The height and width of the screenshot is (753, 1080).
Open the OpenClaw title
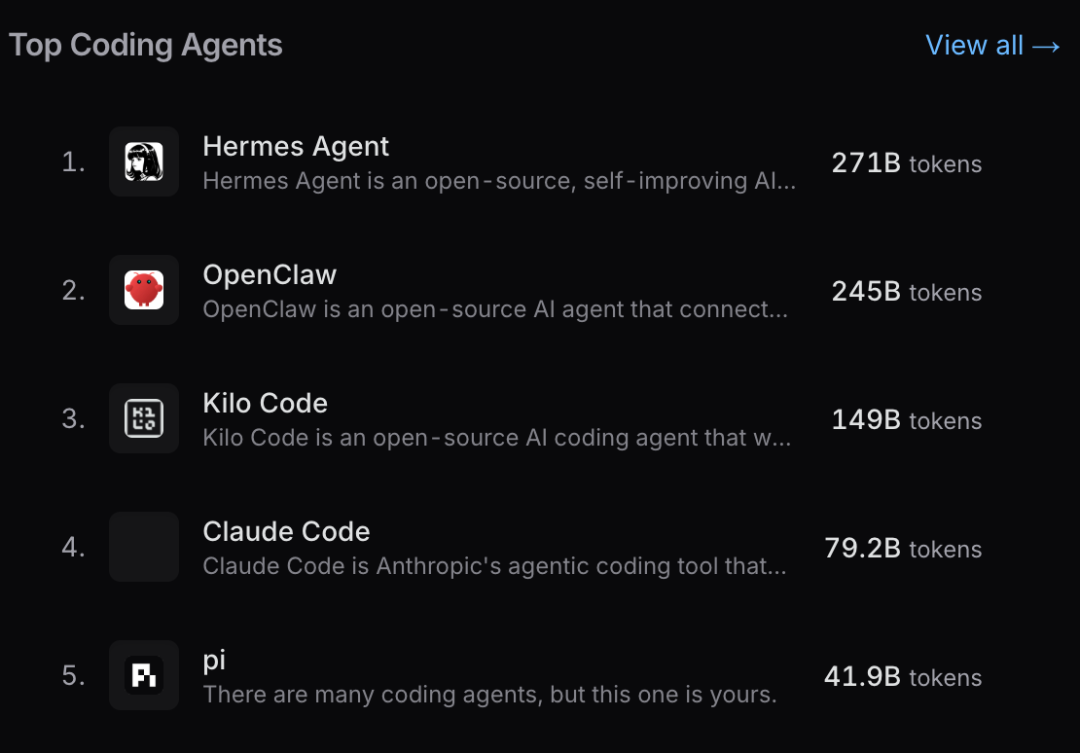point(269,275)
